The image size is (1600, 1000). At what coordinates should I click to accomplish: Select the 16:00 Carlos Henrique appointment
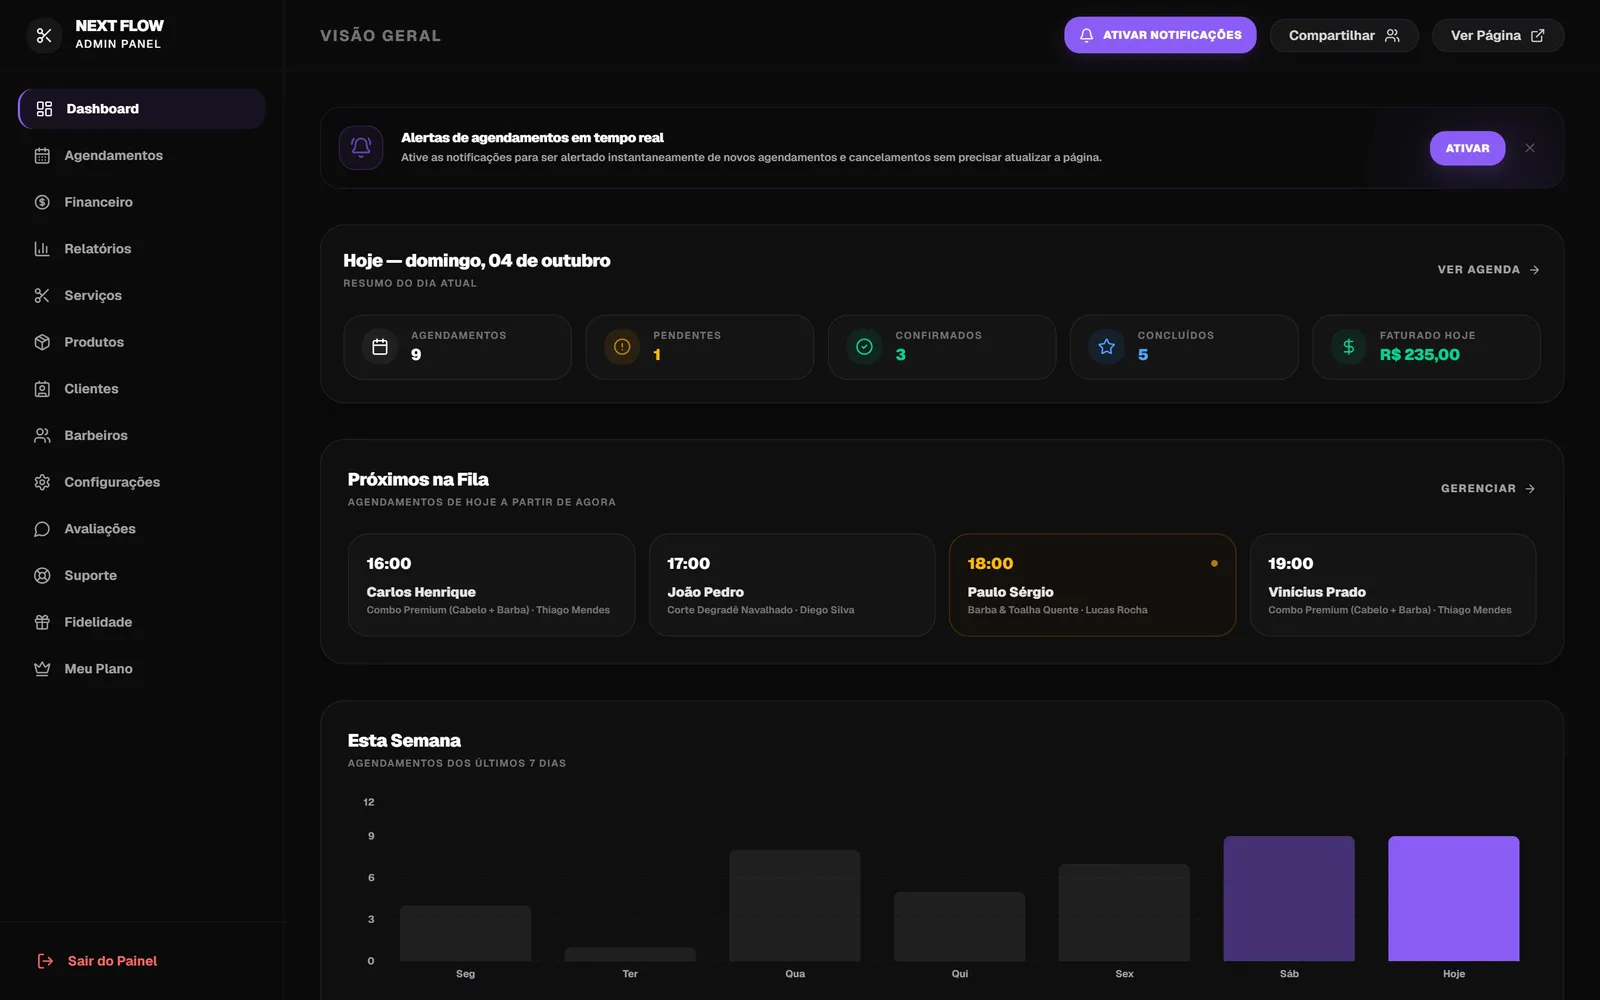tap(491, 585)
